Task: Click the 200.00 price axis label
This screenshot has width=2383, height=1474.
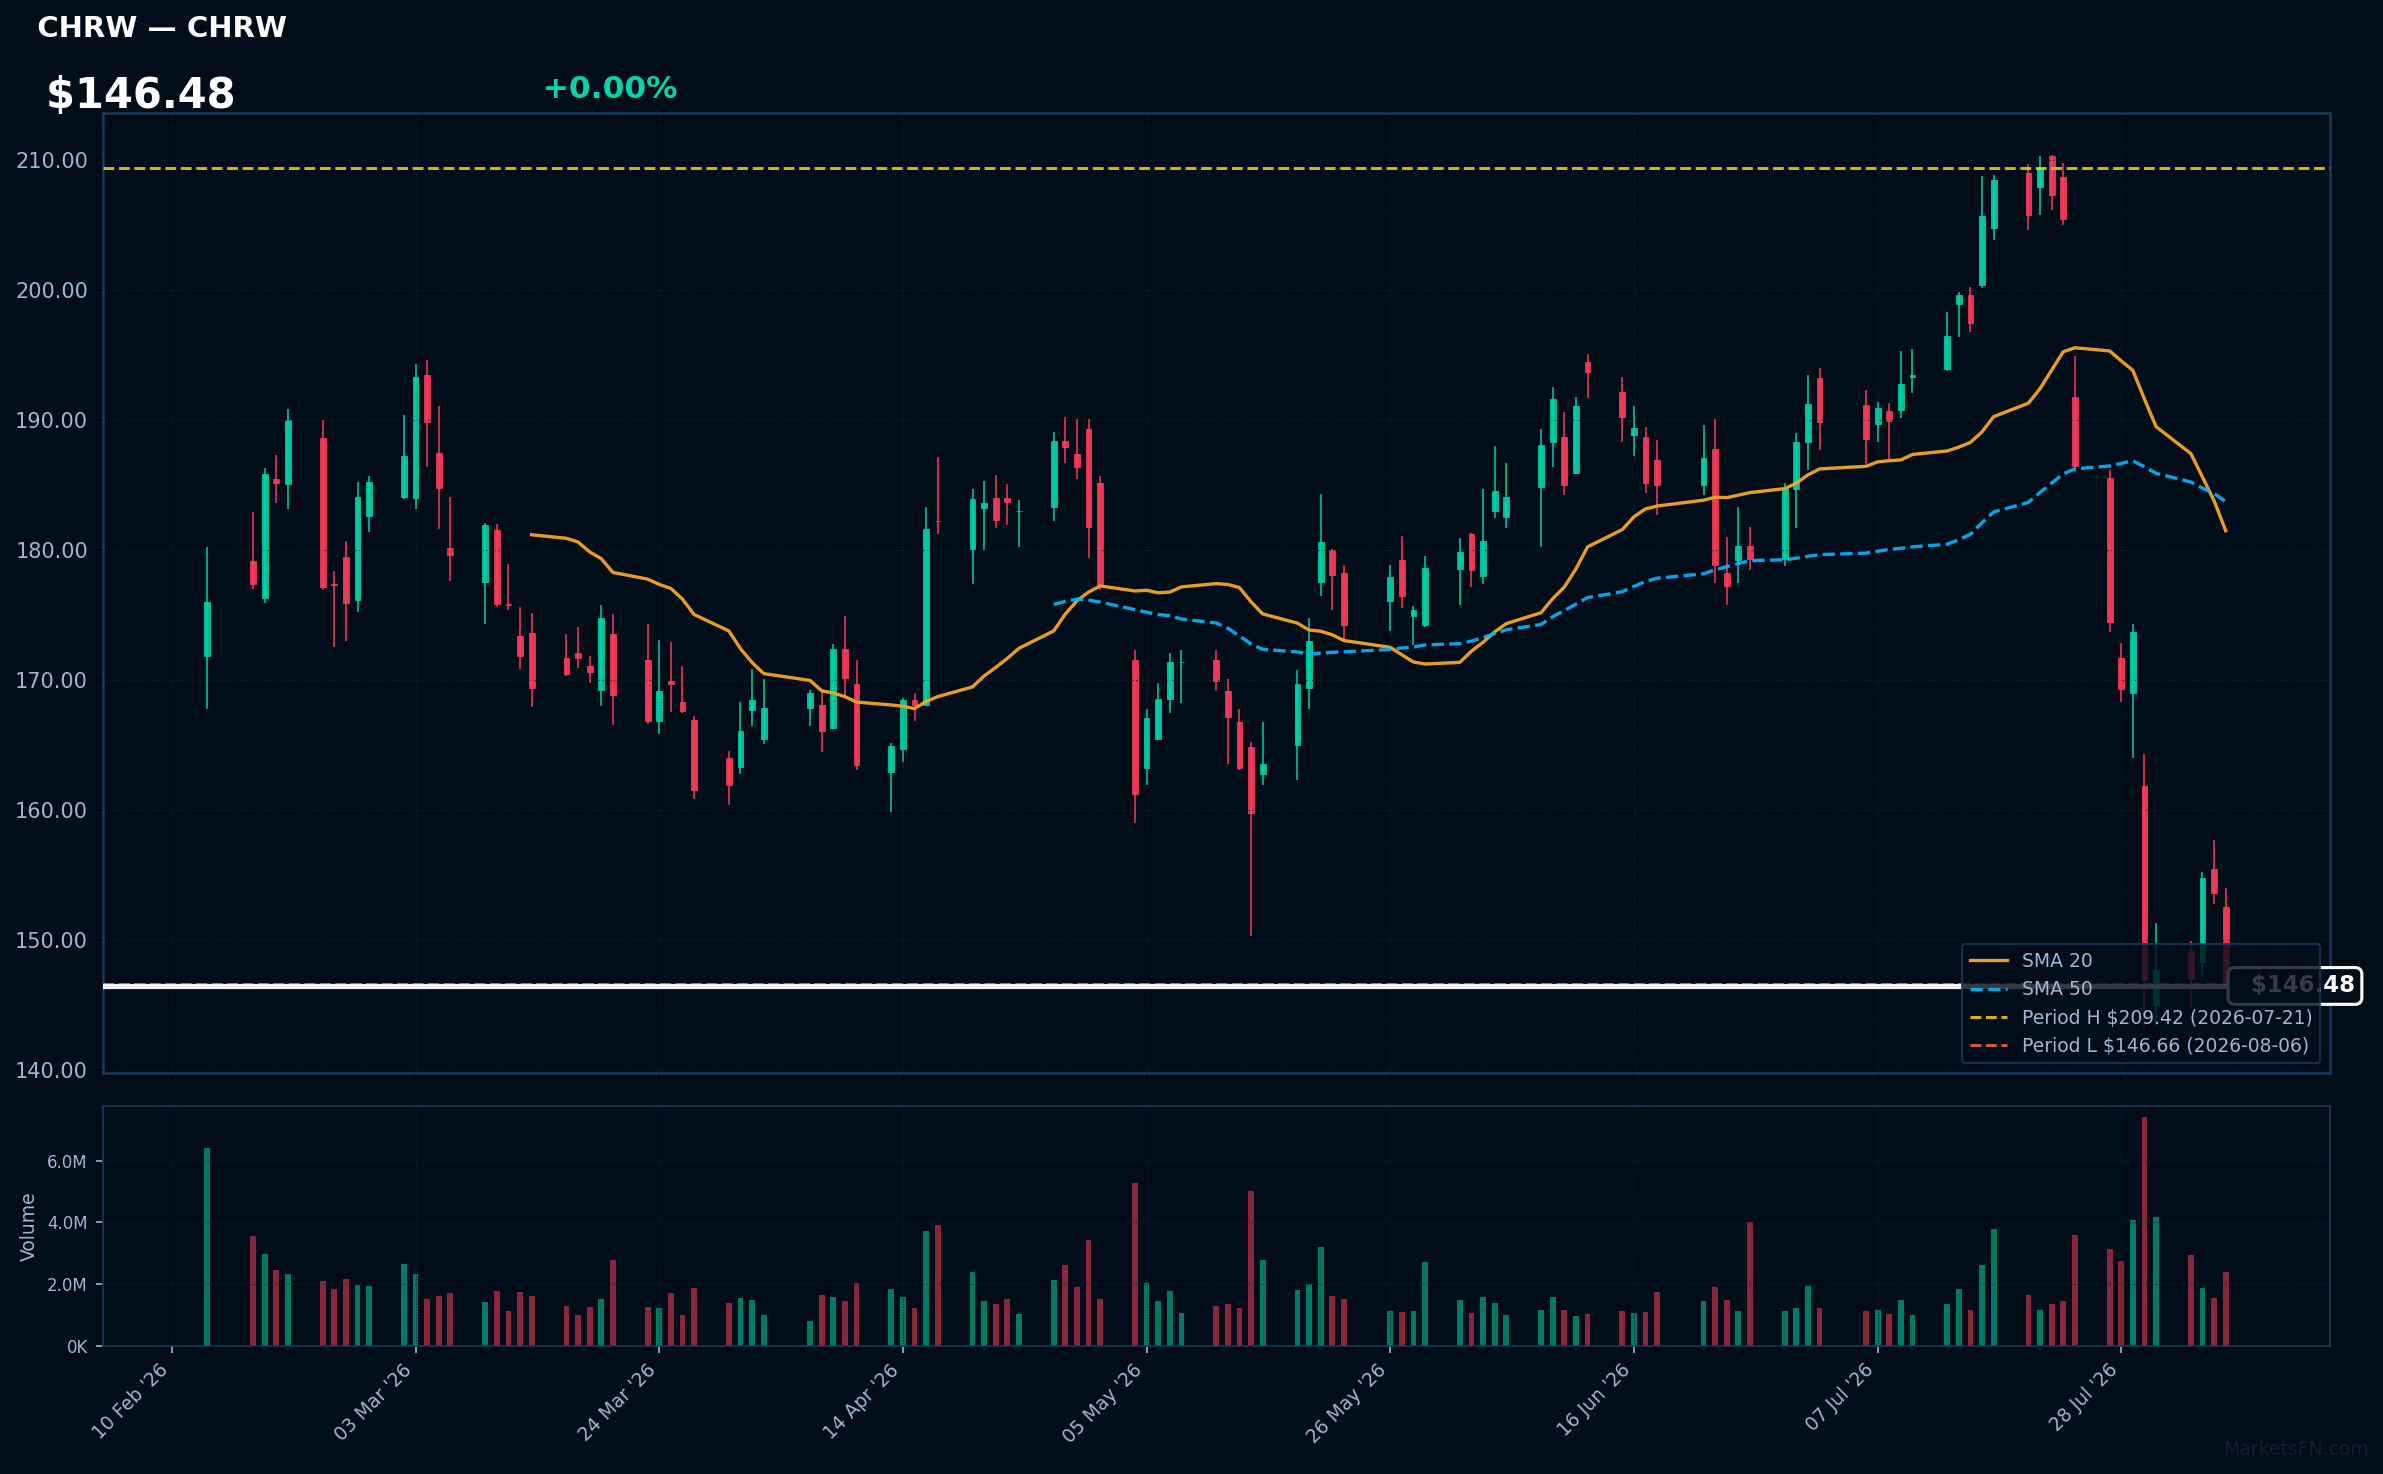Action: [x=52, y=291]
